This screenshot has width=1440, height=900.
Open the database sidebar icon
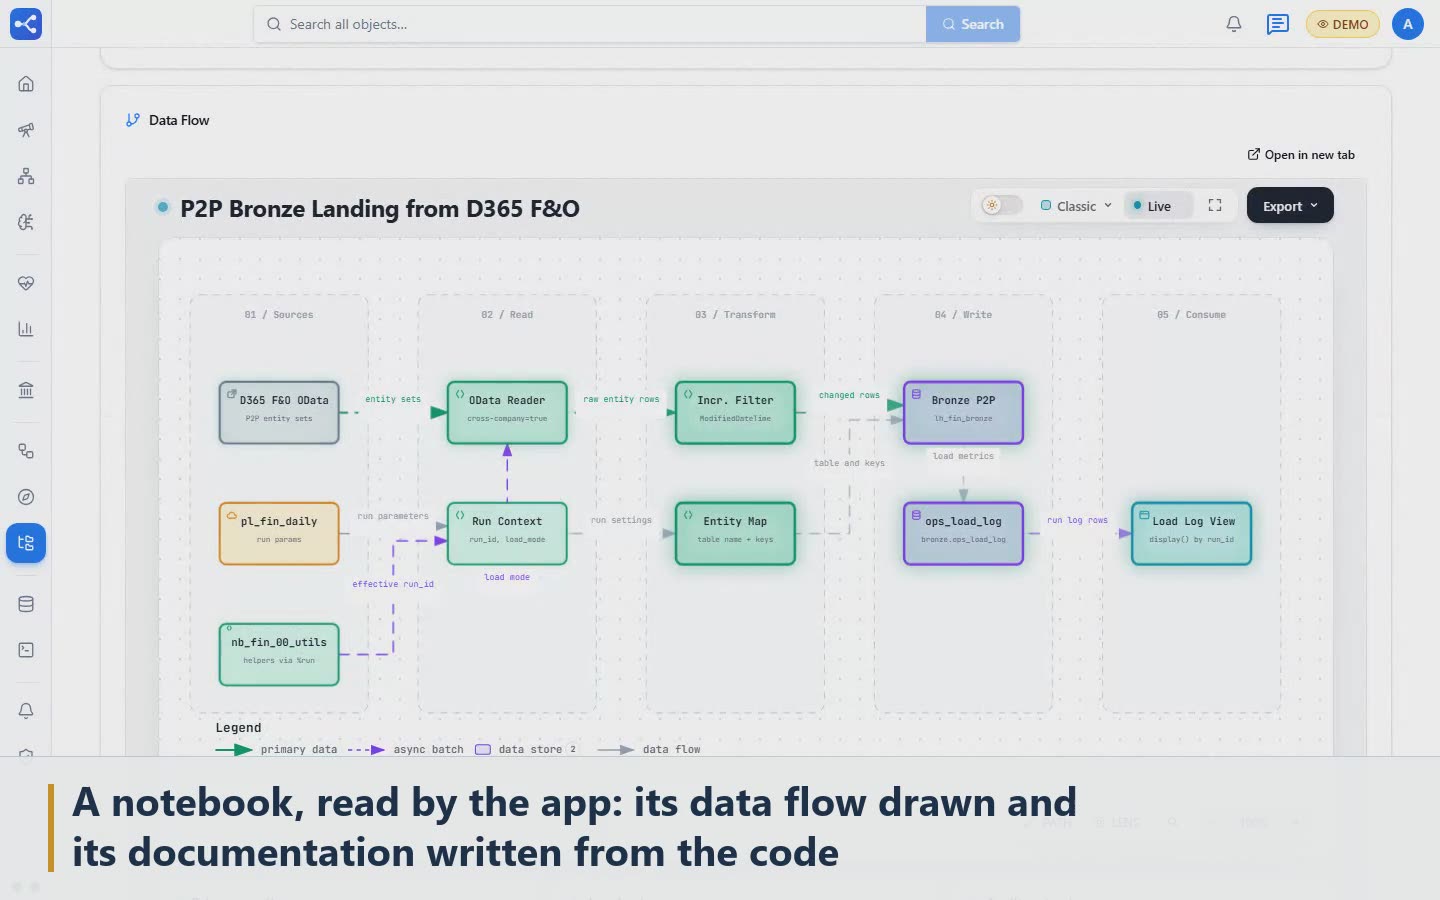[26, 604]
